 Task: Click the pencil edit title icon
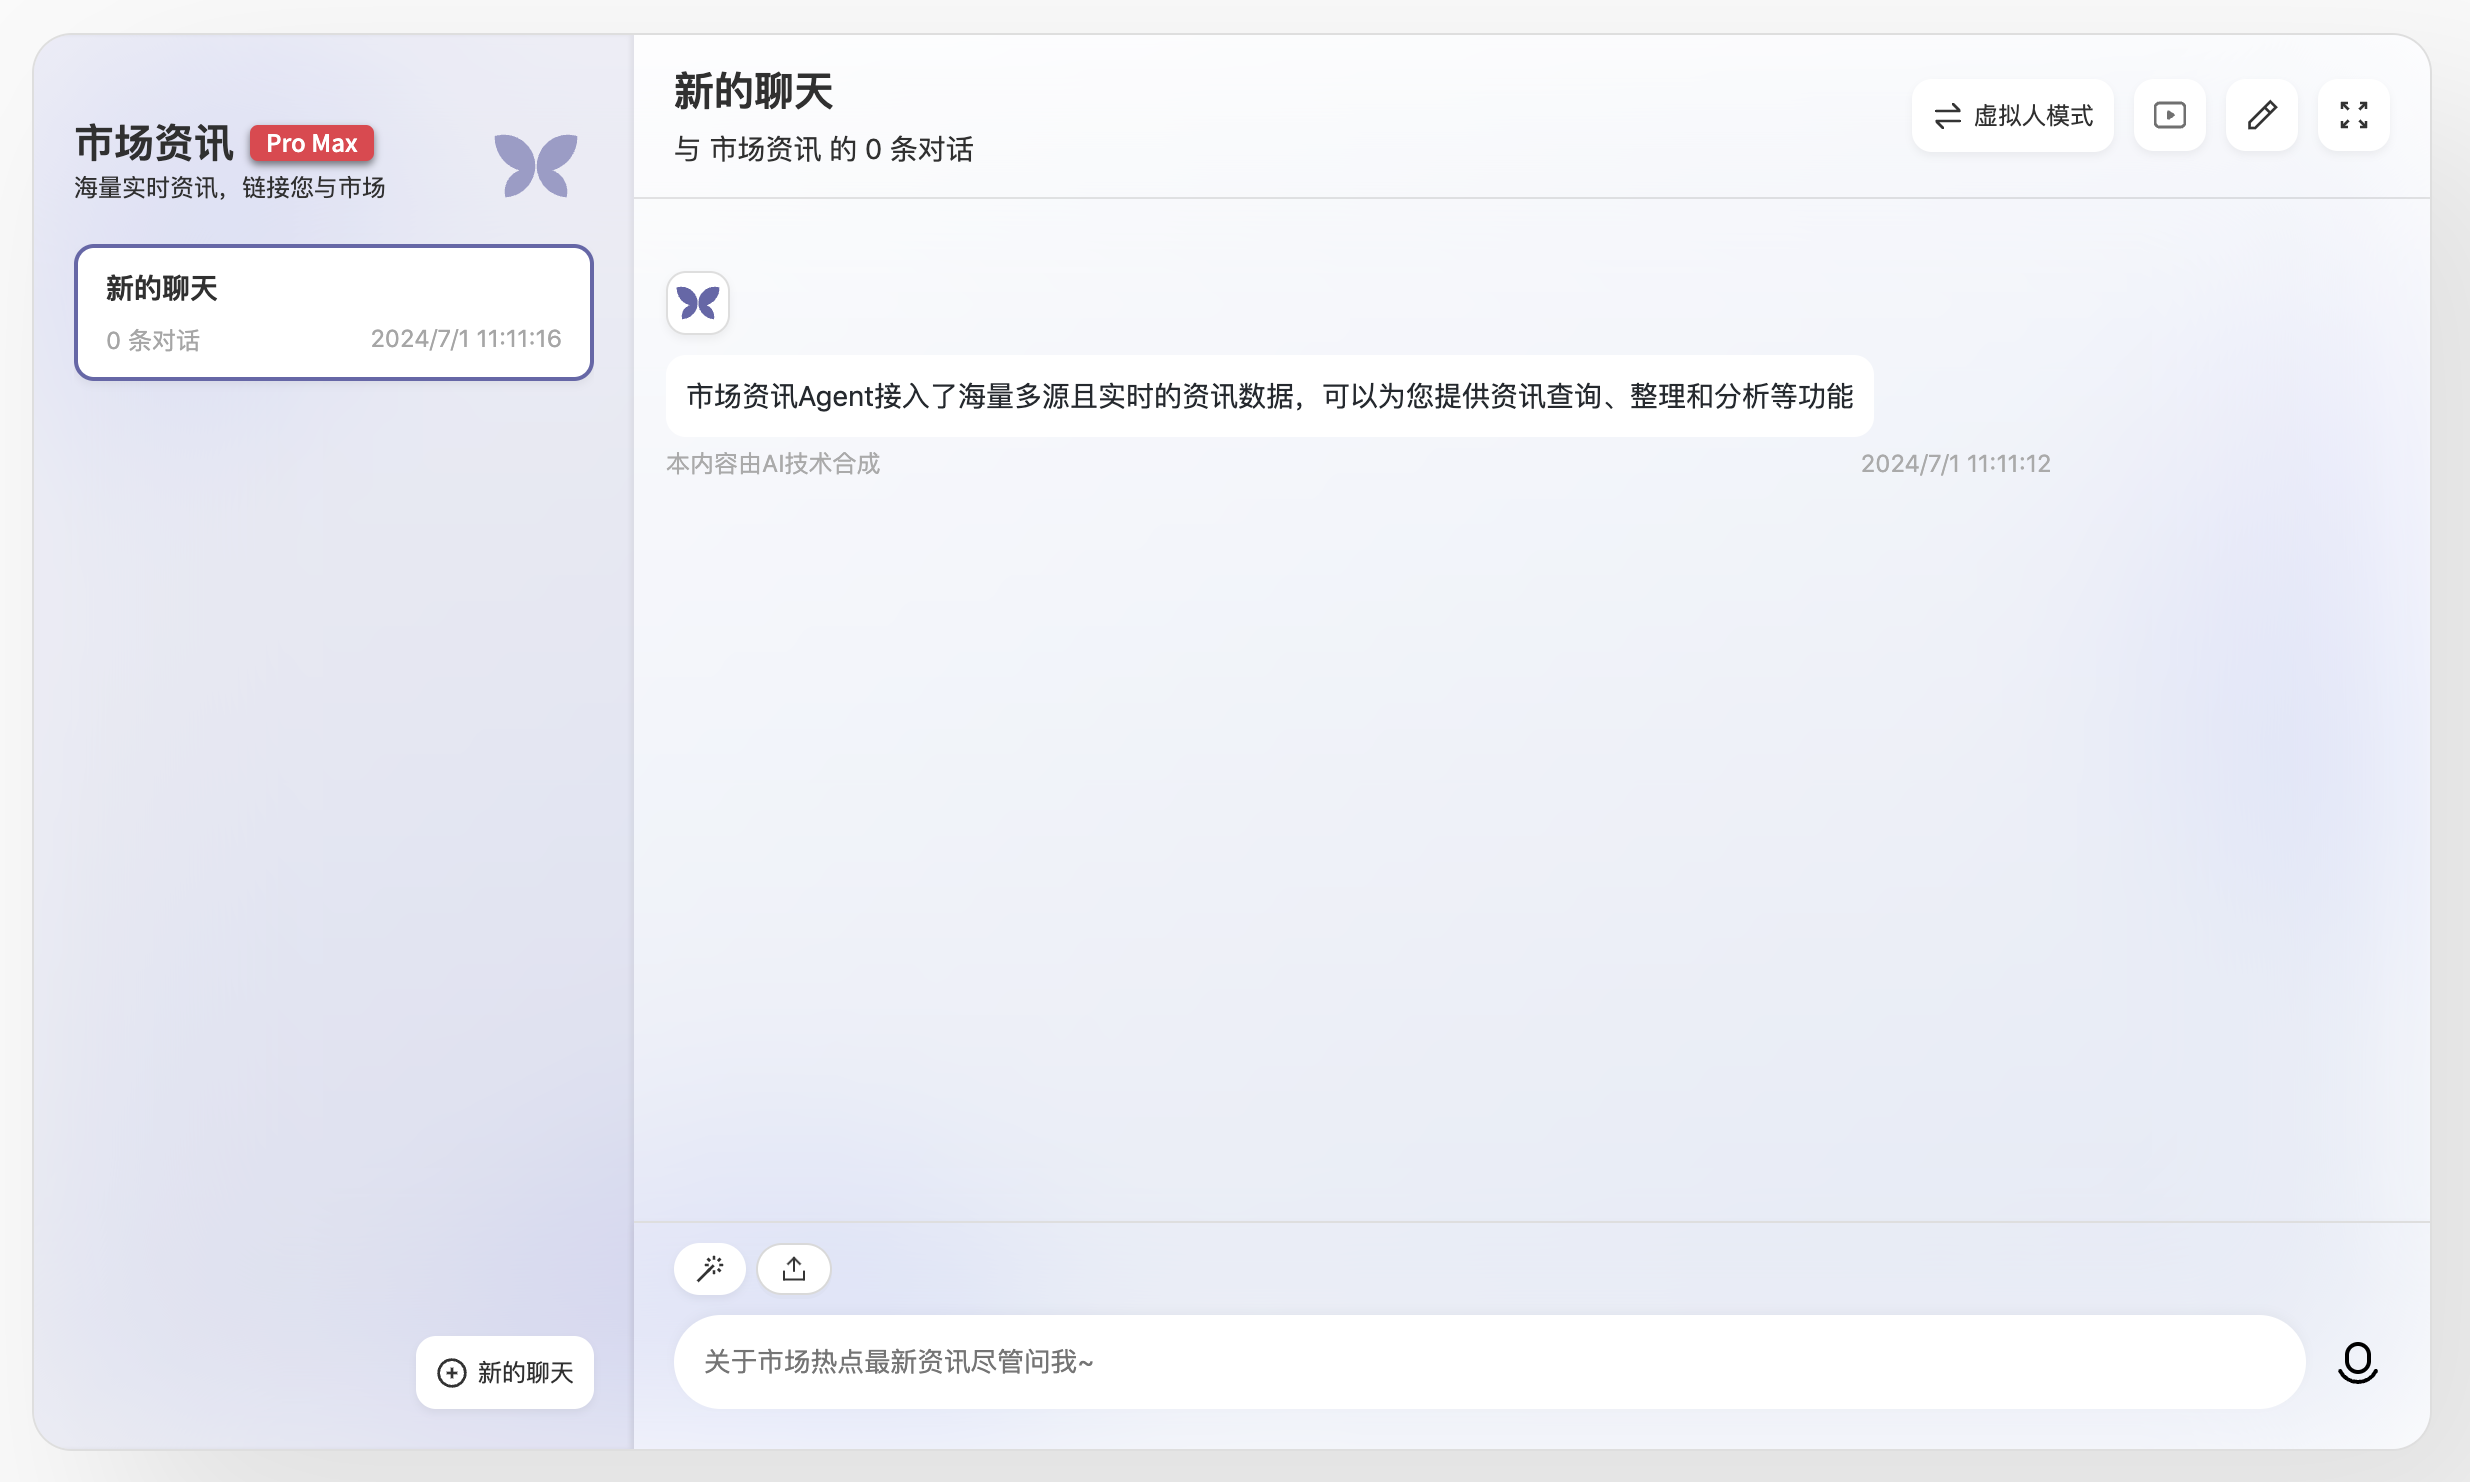(x=2262, y=116)
